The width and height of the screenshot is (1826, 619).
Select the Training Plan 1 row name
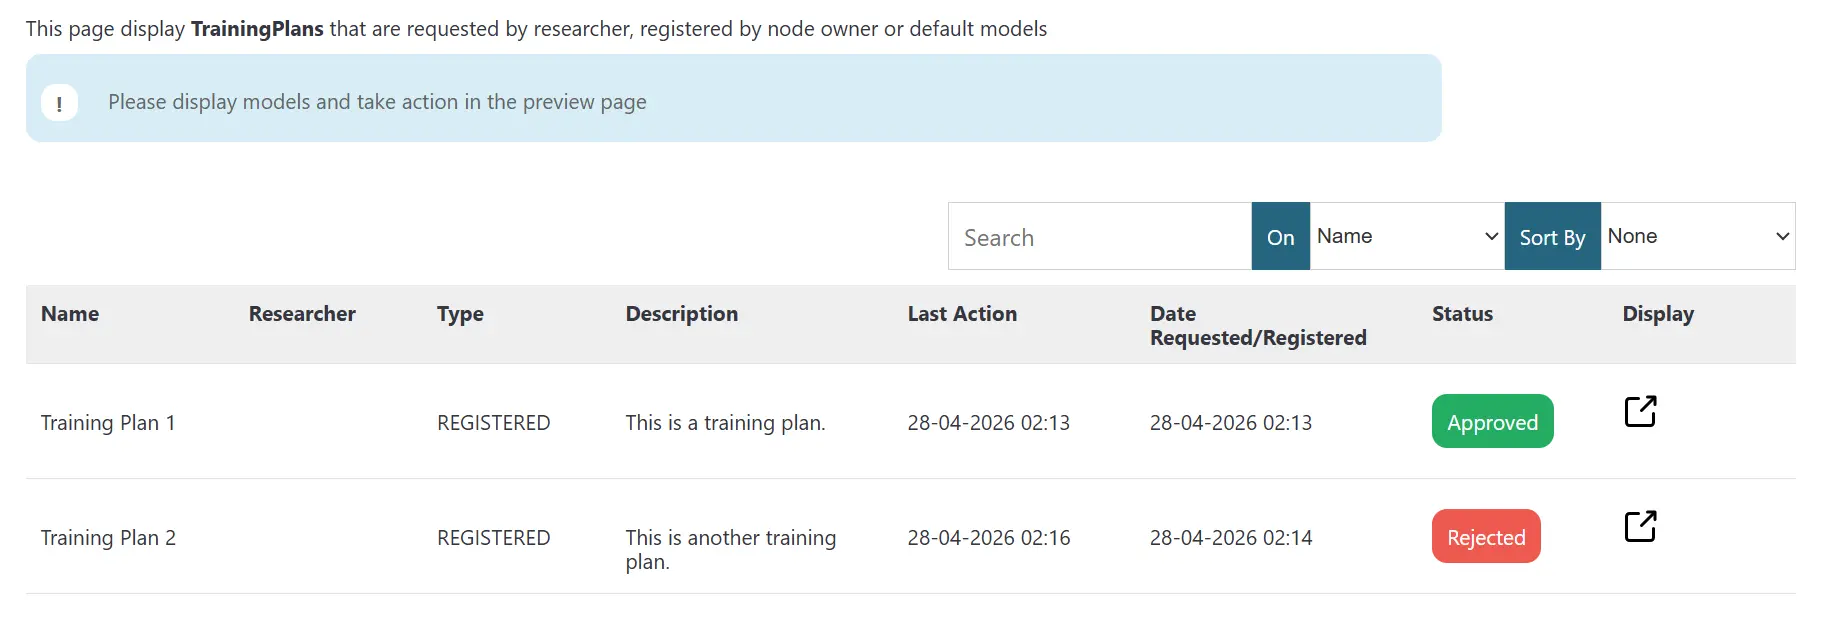[108, 423]
